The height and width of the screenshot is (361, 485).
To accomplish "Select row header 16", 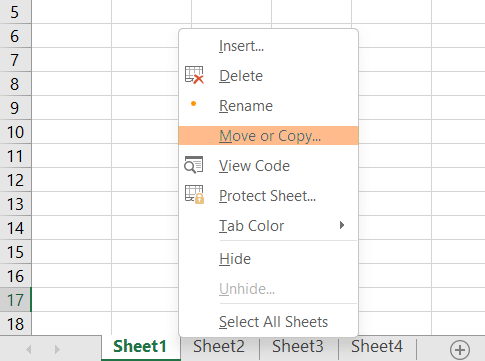I will pyautogui.click(x=16, y=276).
